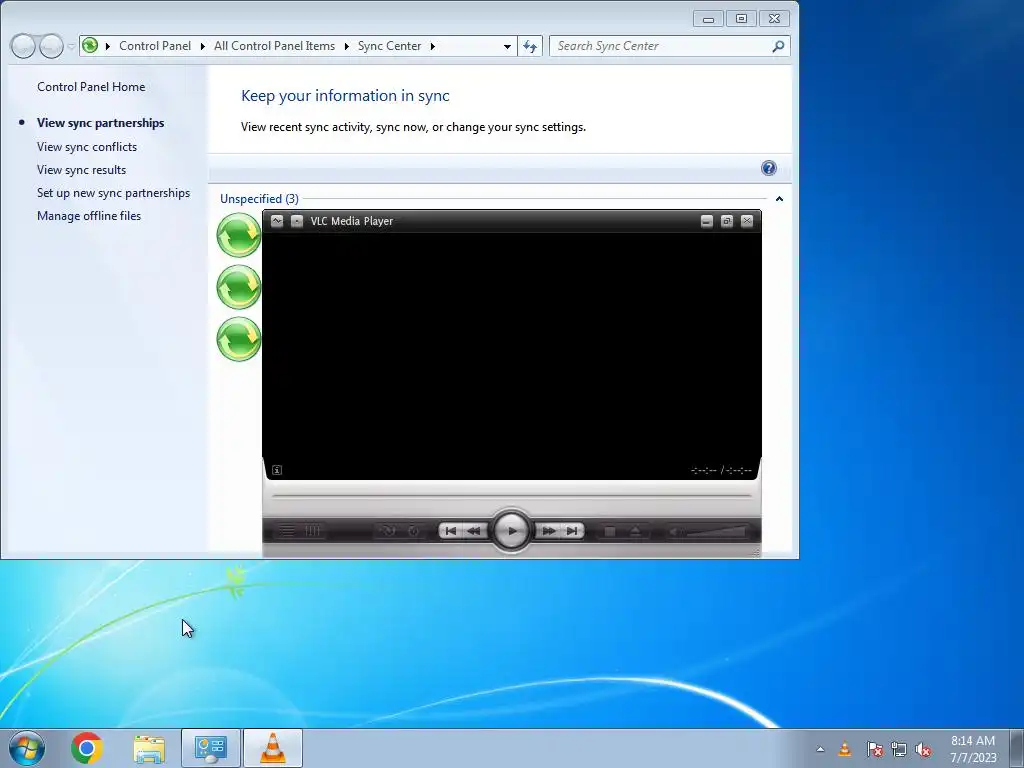Go forward in the Control Panel window
1024x768 pixels.
[51, 46]
